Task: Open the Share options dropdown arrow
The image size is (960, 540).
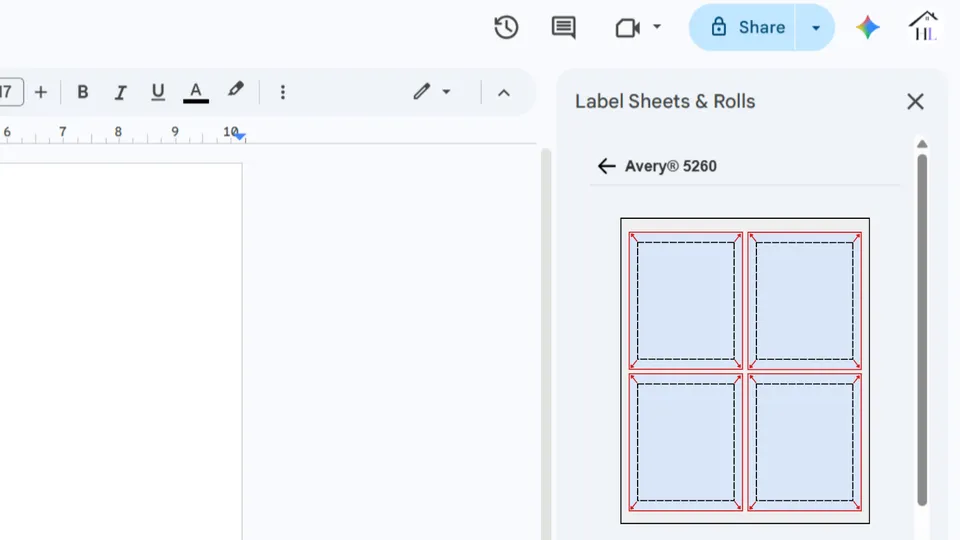Action: pyautogui.click(x=816, y=28)
